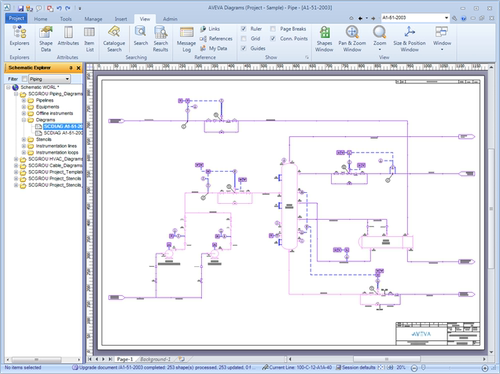Open the Message Log
The width and height of the screenshot is (500, 374).
(186, 39)
